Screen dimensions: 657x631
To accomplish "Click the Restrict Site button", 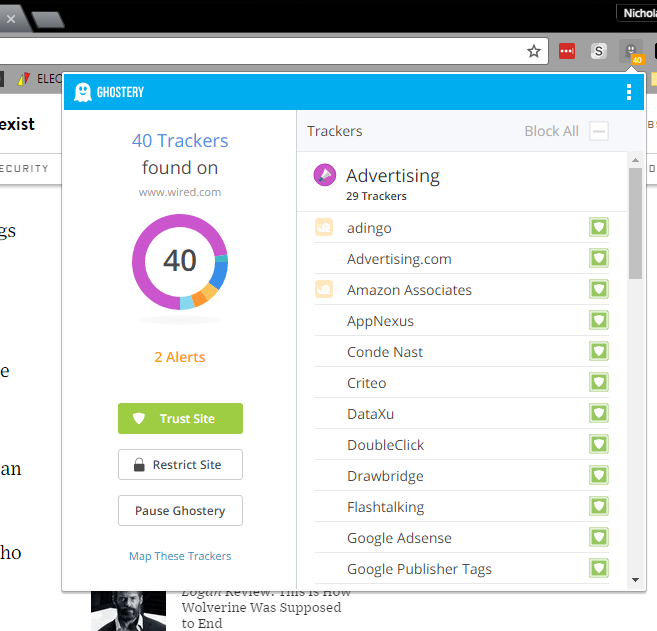I will tap(180, 465).
